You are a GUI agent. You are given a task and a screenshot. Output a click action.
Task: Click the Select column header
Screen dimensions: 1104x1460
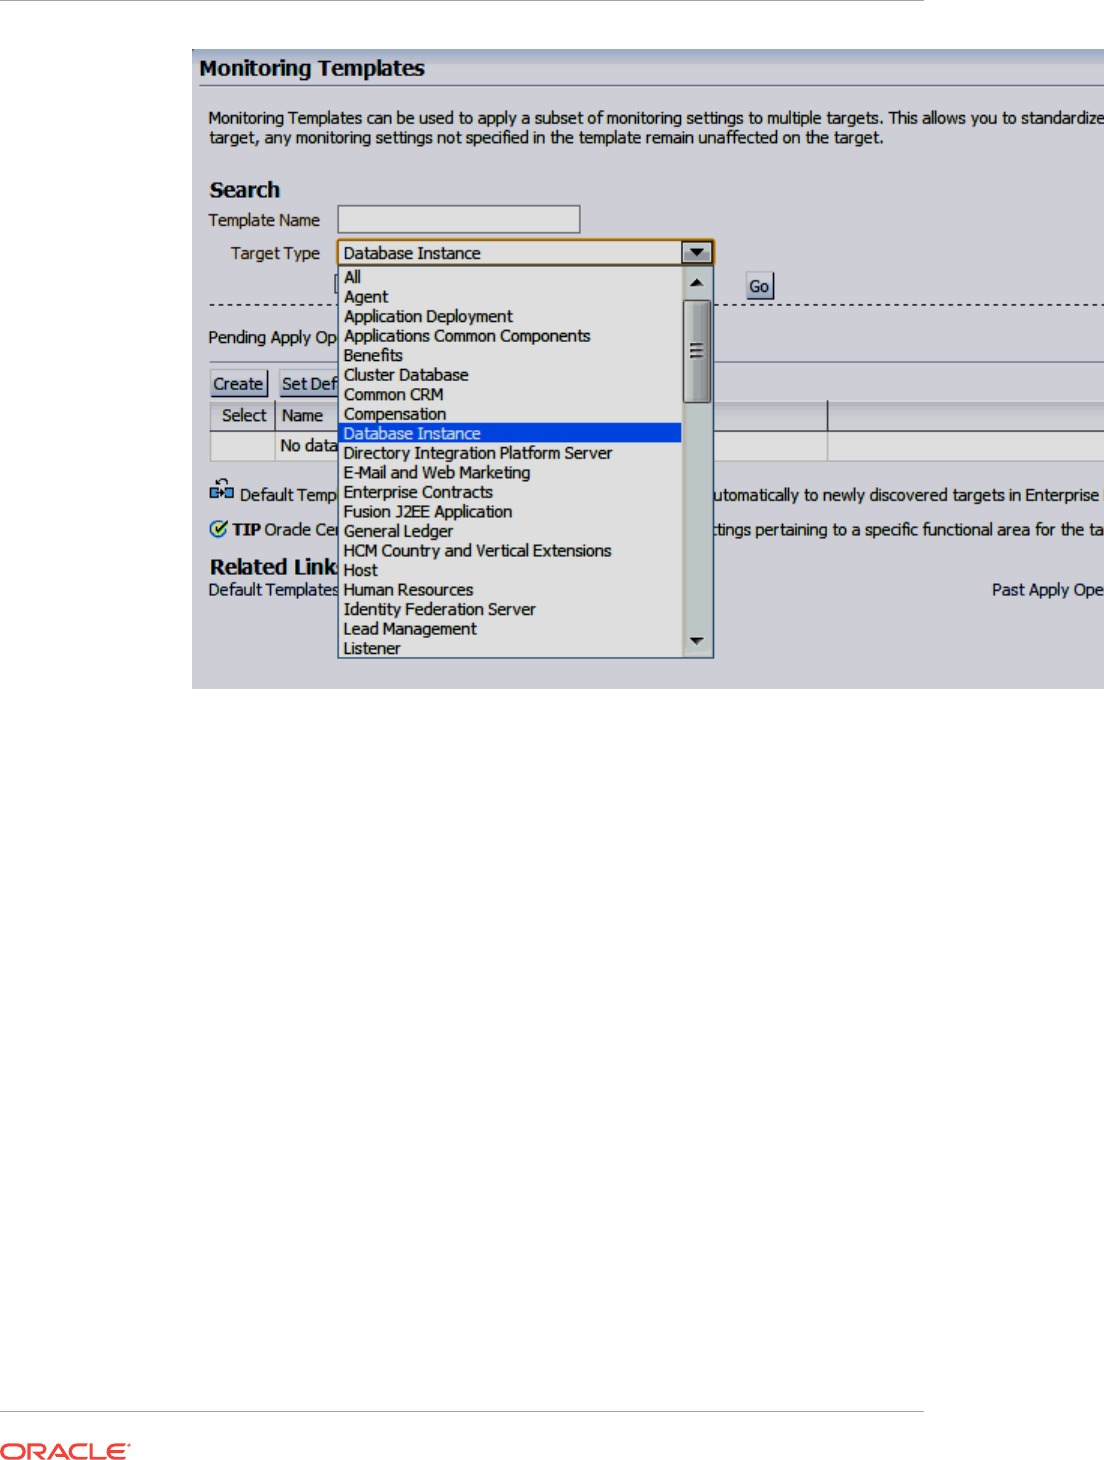(x=243, y=415)
